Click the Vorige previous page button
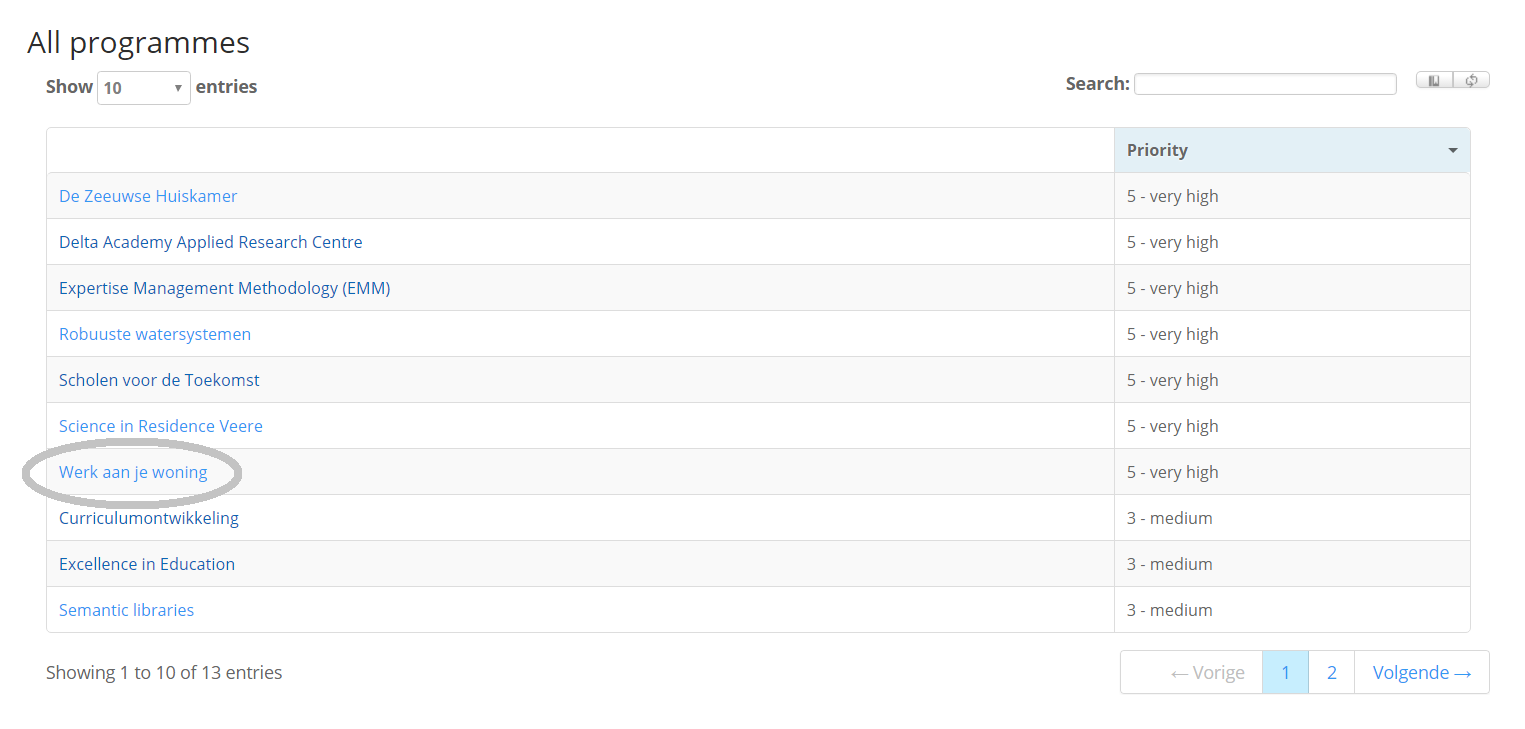This screenshot has width=1525, height=729. [1207, 673]
